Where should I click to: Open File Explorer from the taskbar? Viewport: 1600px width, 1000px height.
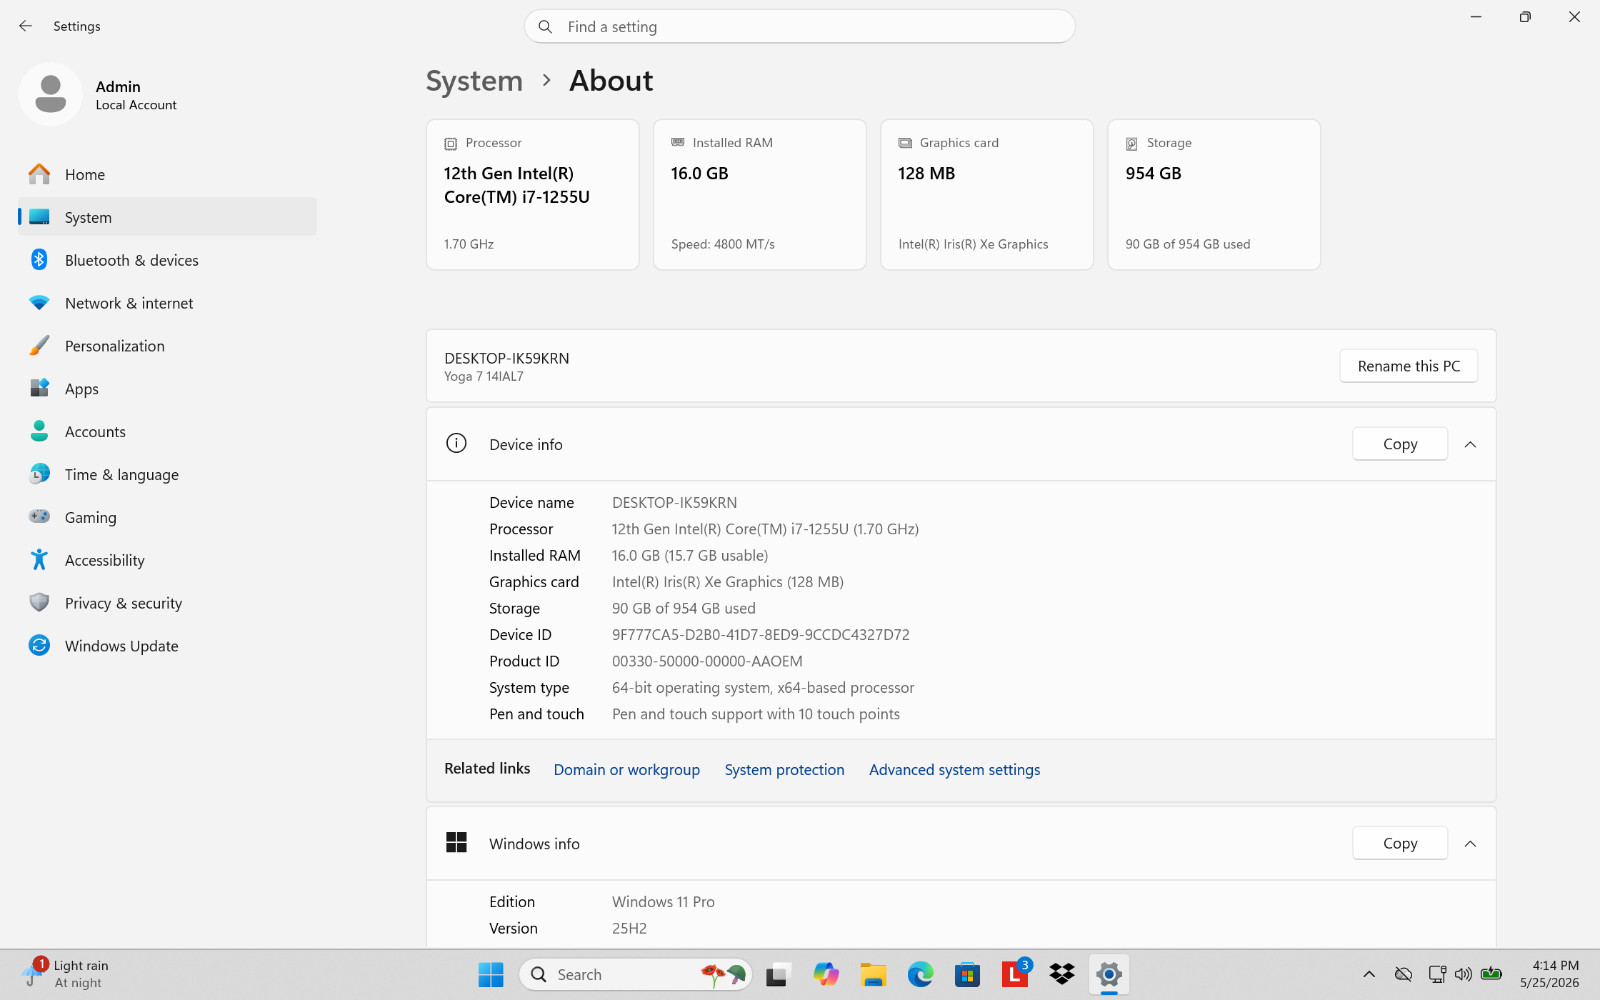873,974
